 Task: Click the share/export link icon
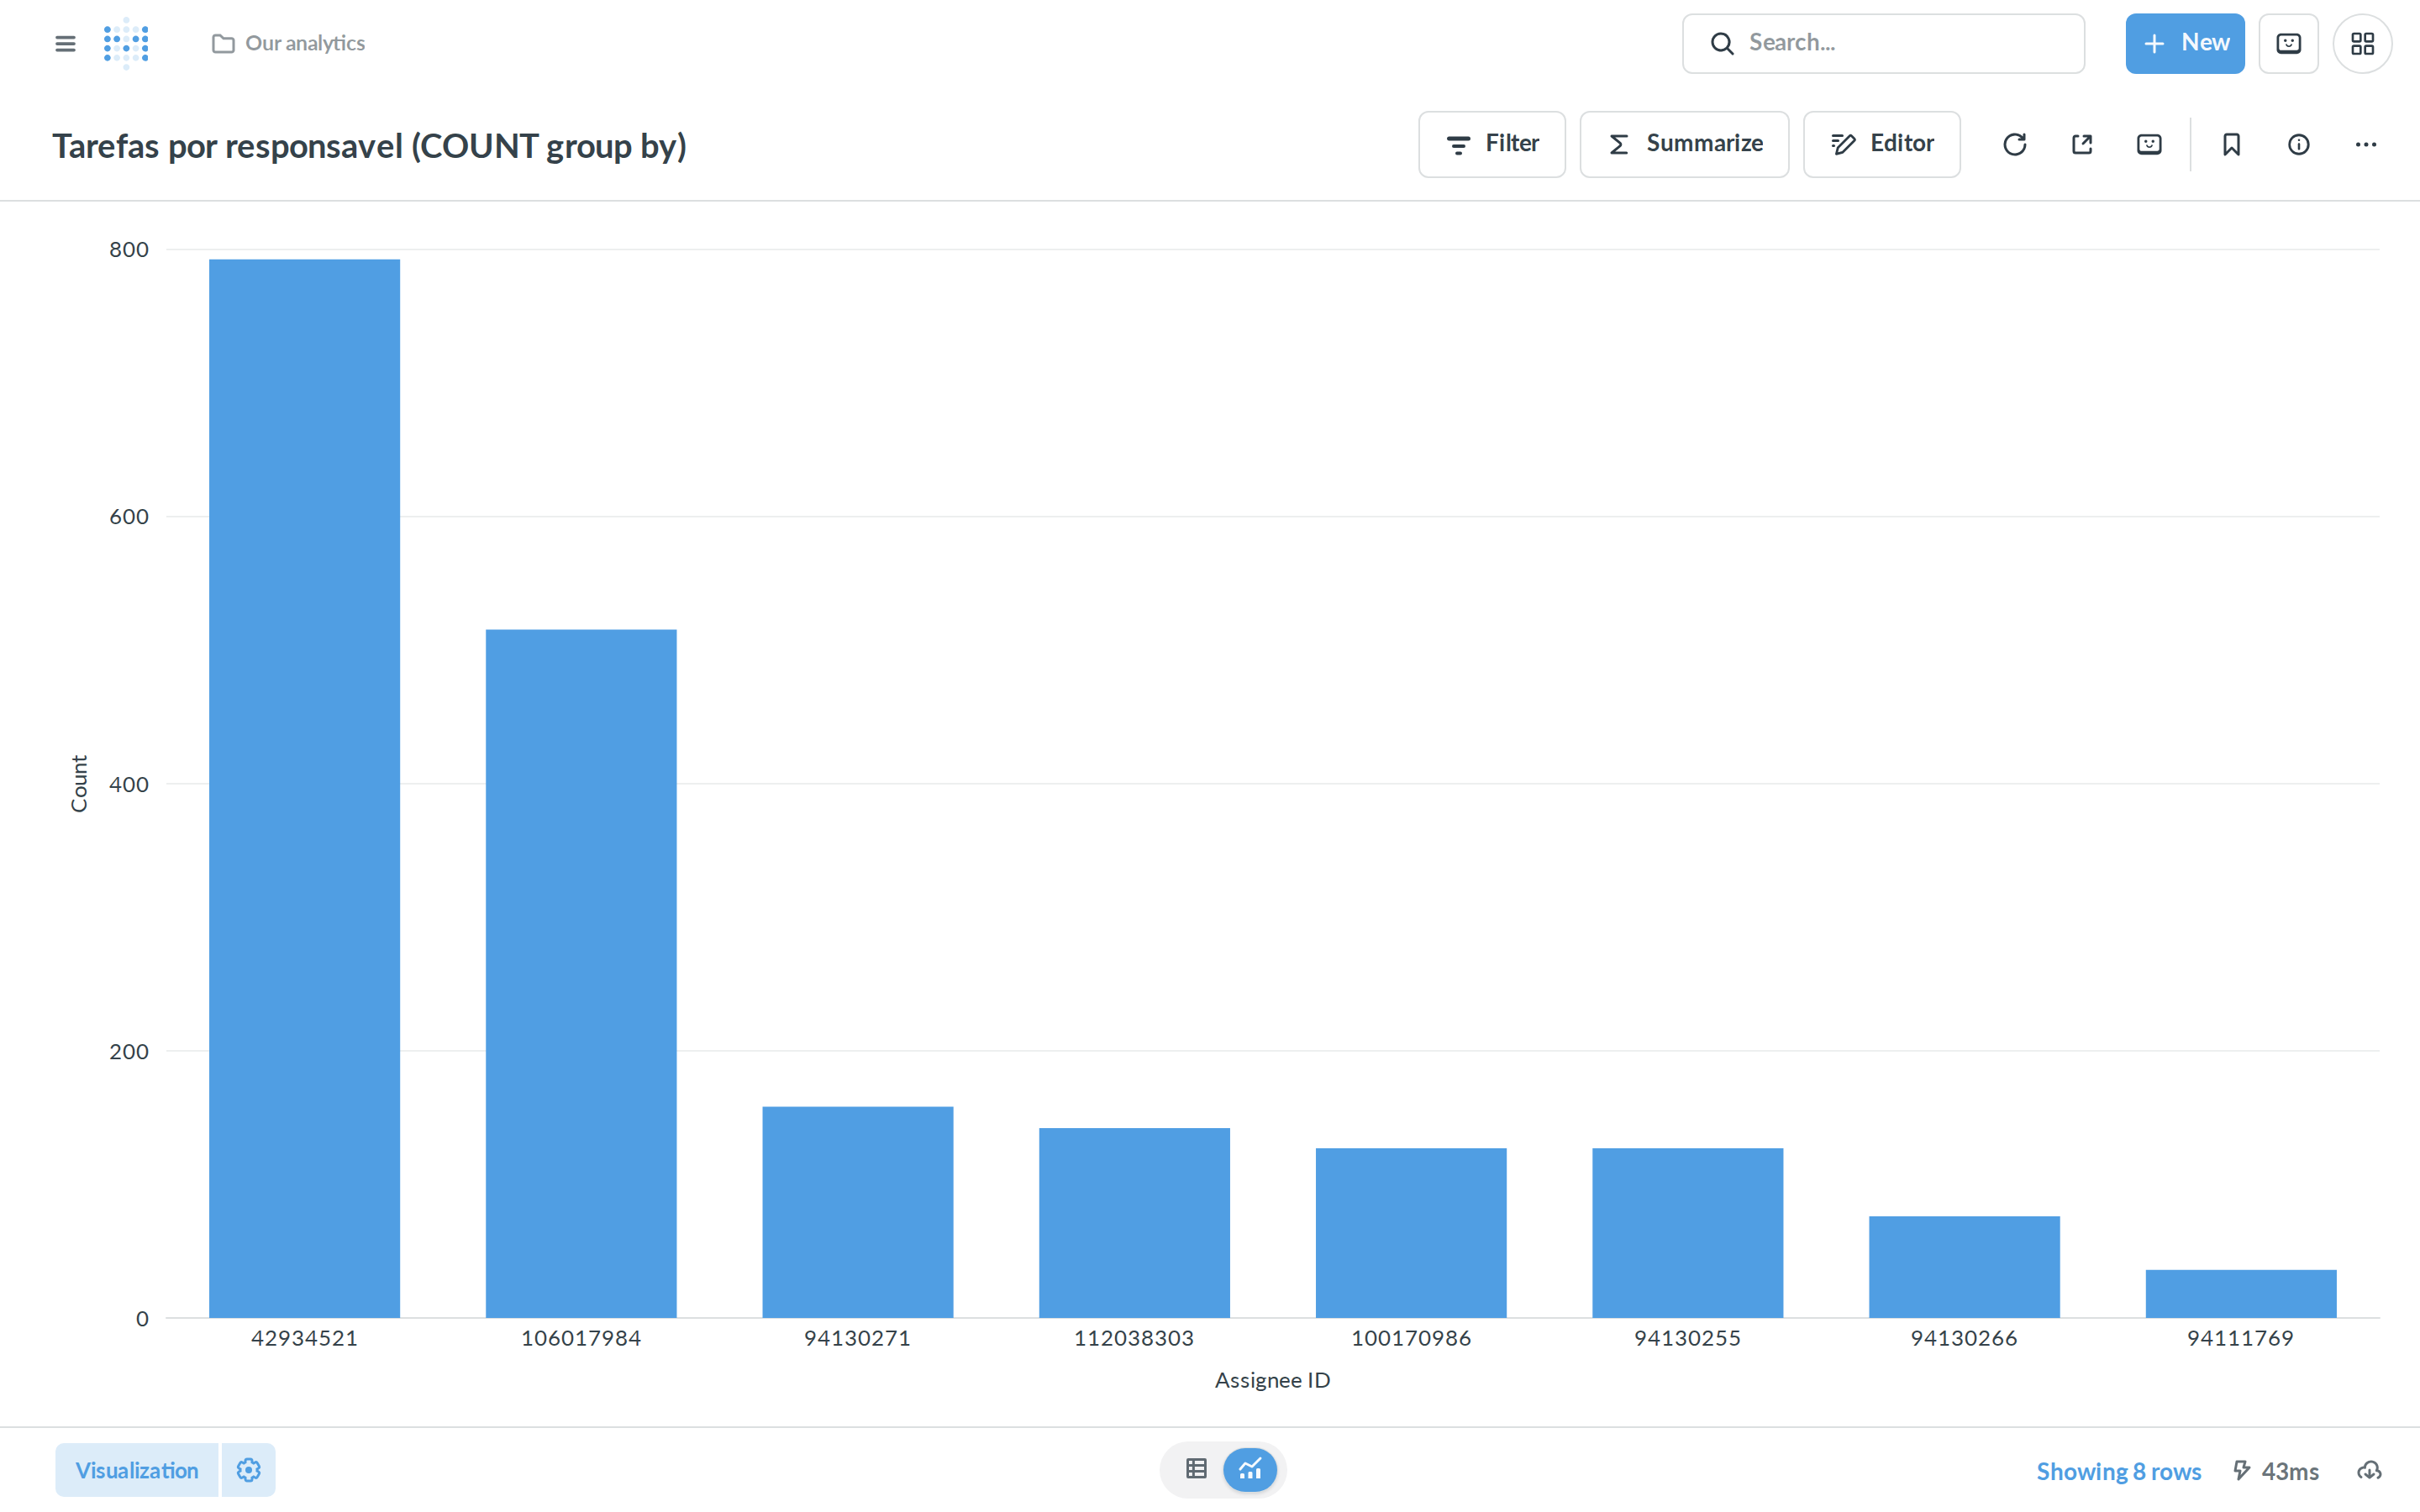[2081, 144]
